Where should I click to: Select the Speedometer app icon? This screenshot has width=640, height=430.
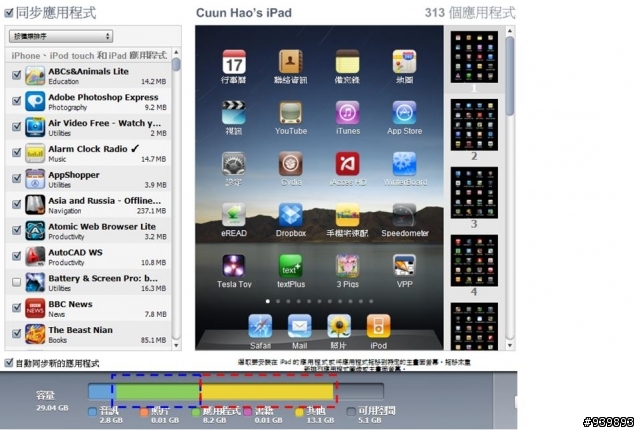coord(404,215)
